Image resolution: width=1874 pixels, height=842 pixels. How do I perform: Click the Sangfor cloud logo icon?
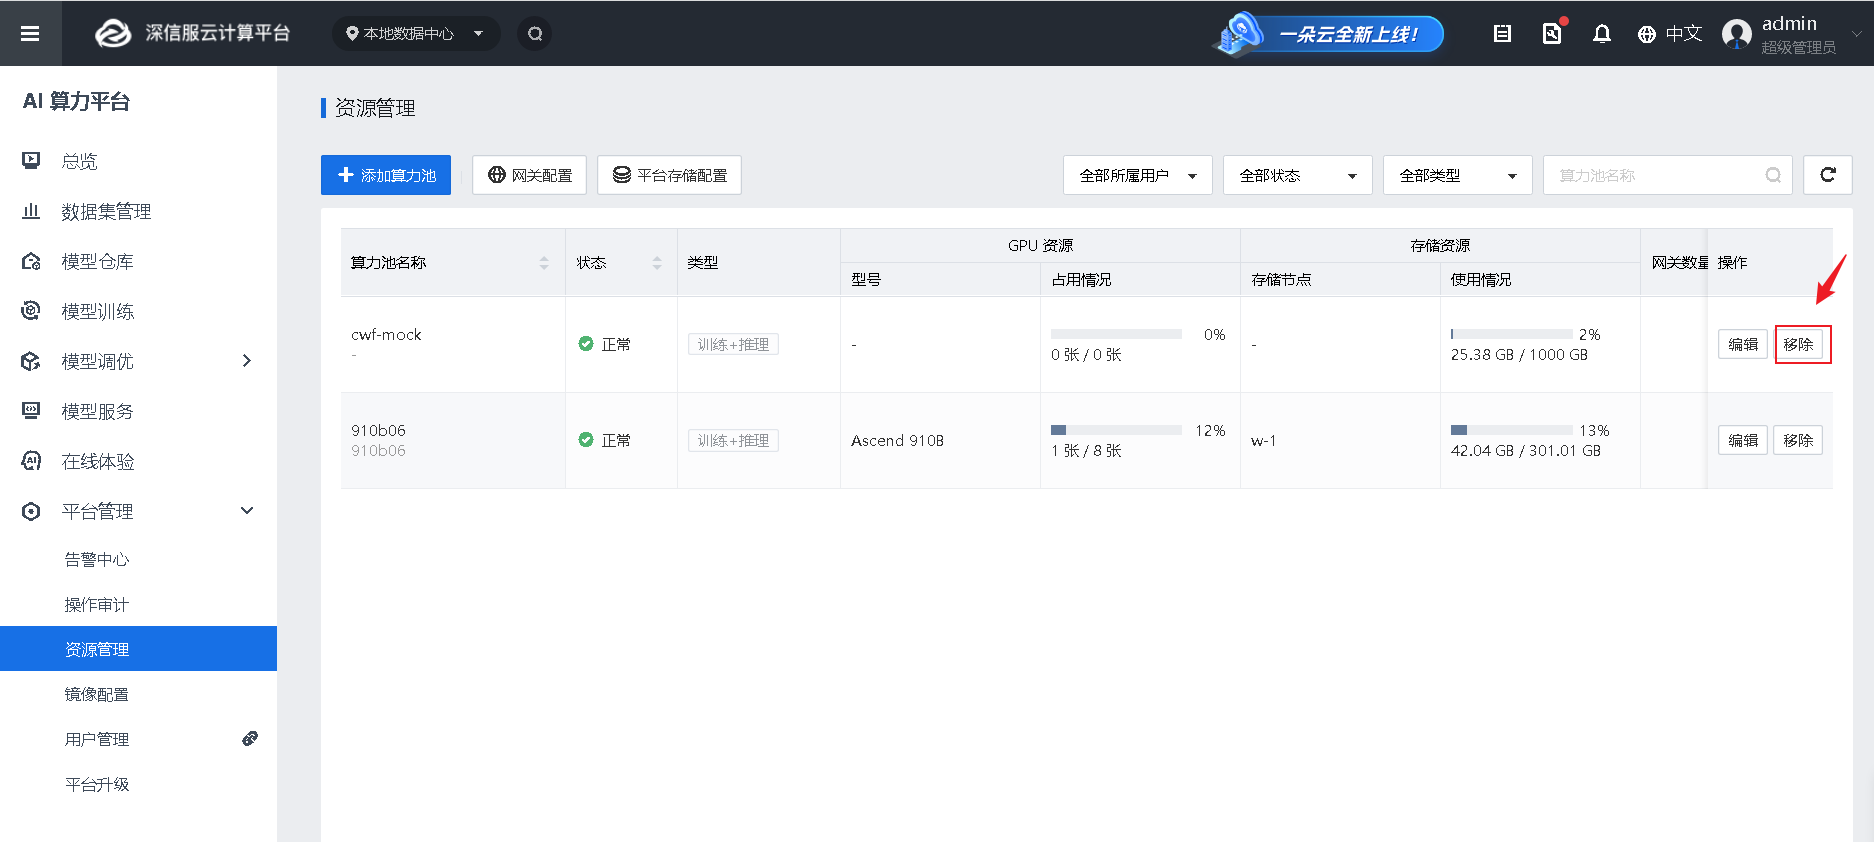[113, 34]
